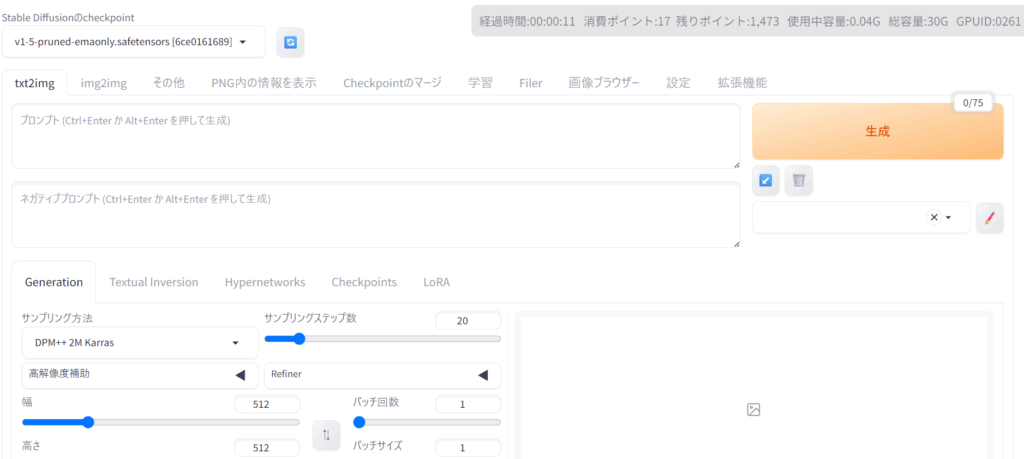The image size is (1024, 459).
Task: Click the サンプリングステップ数 slider
Action: tap(382, 339)
